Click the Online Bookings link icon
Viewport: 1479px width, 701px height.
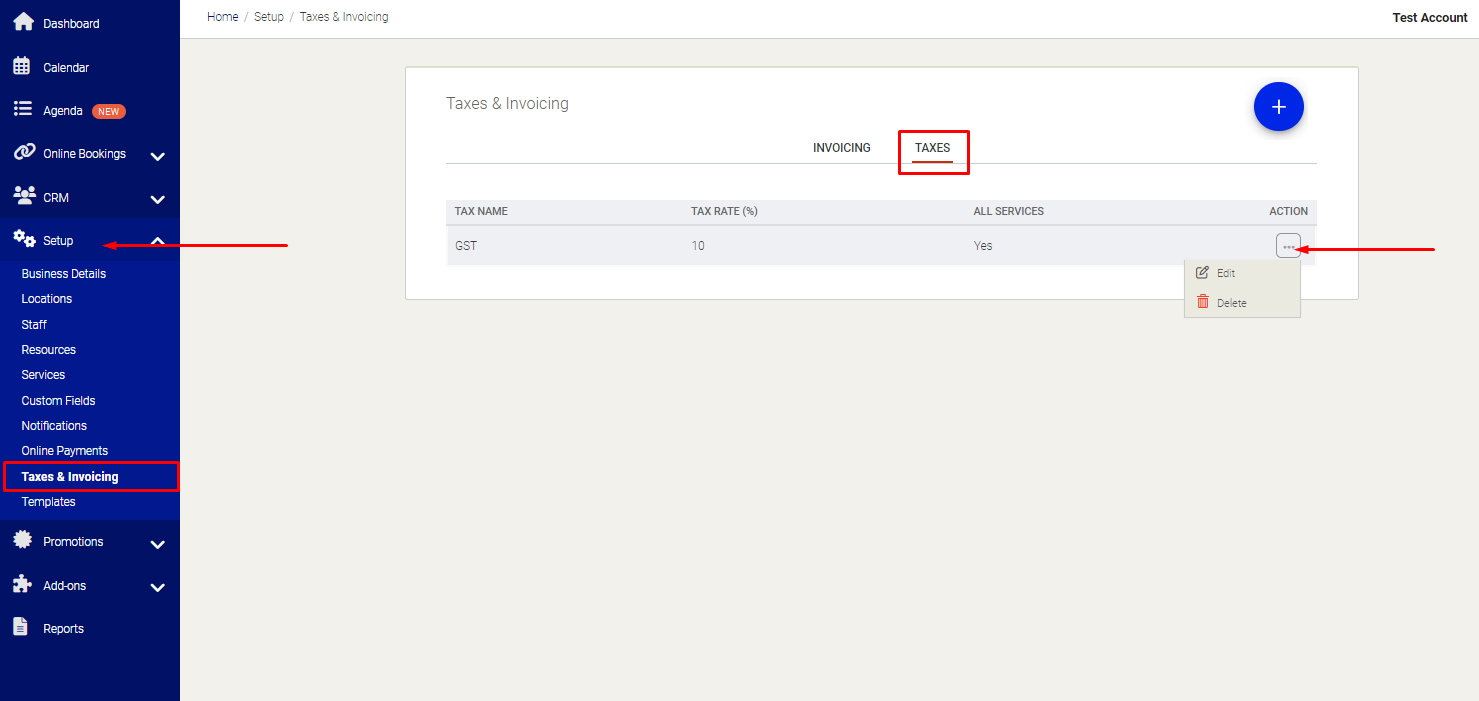[22, 152]
